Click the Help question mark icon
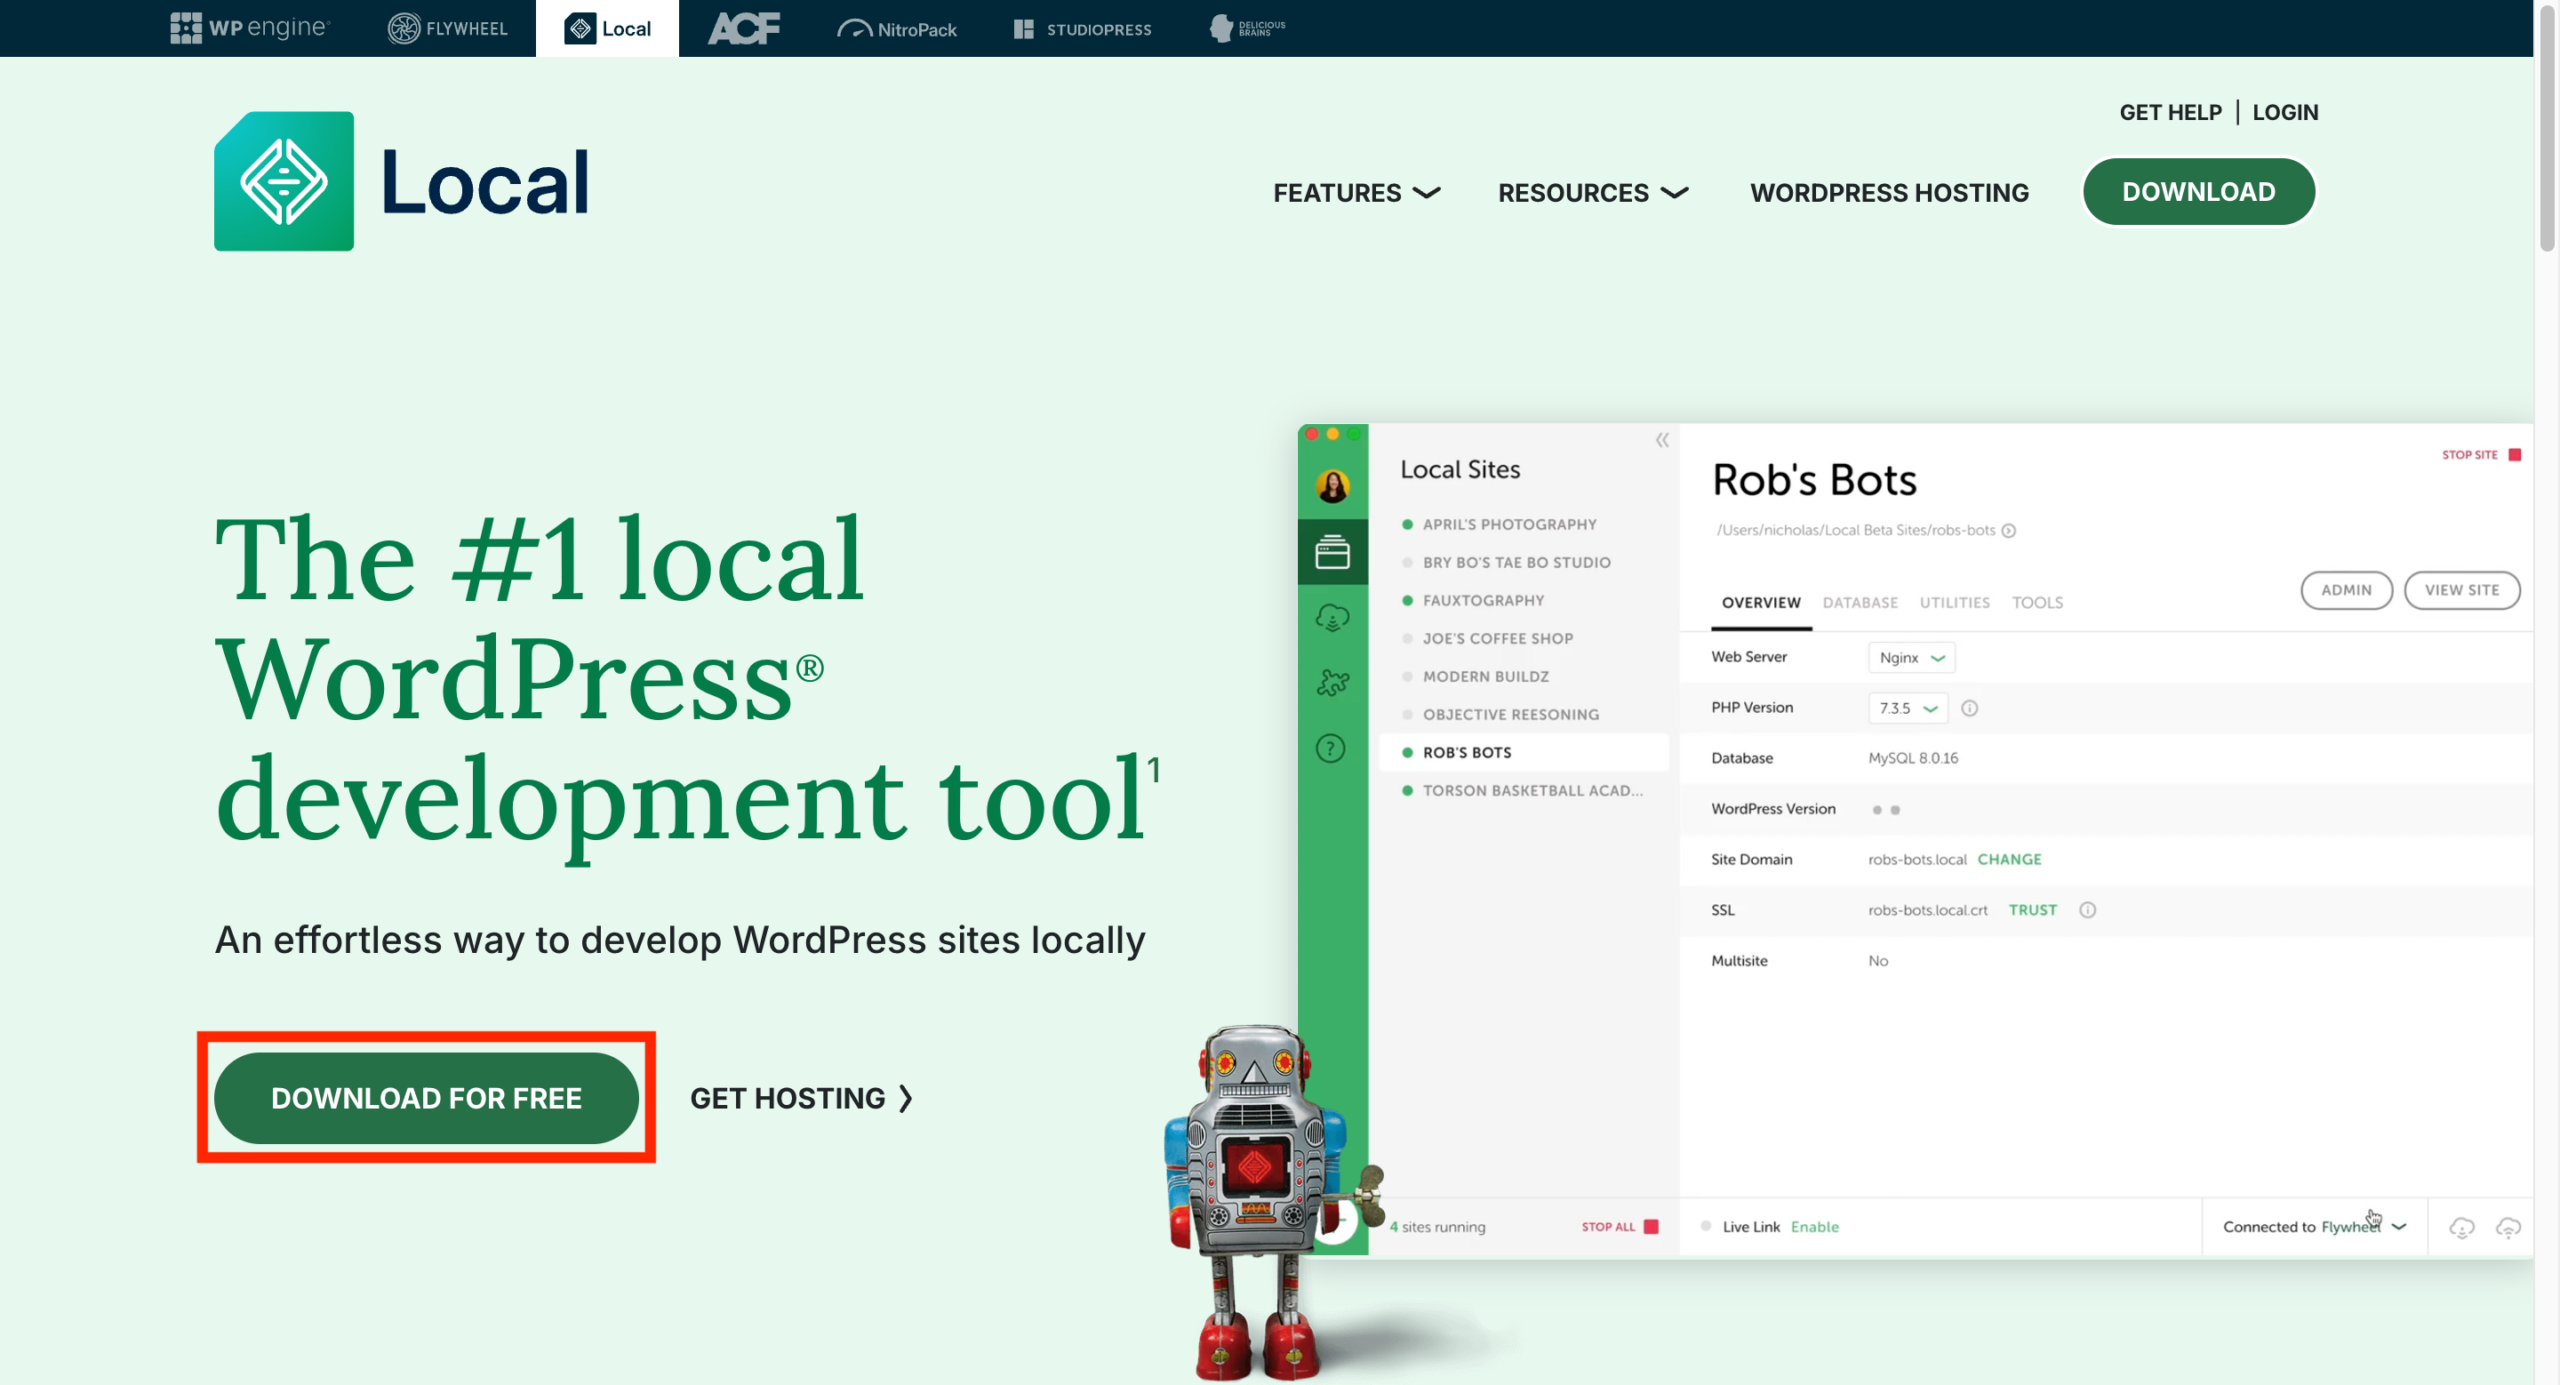This screenshot has height=1385, width=2560. (1331, 748)
